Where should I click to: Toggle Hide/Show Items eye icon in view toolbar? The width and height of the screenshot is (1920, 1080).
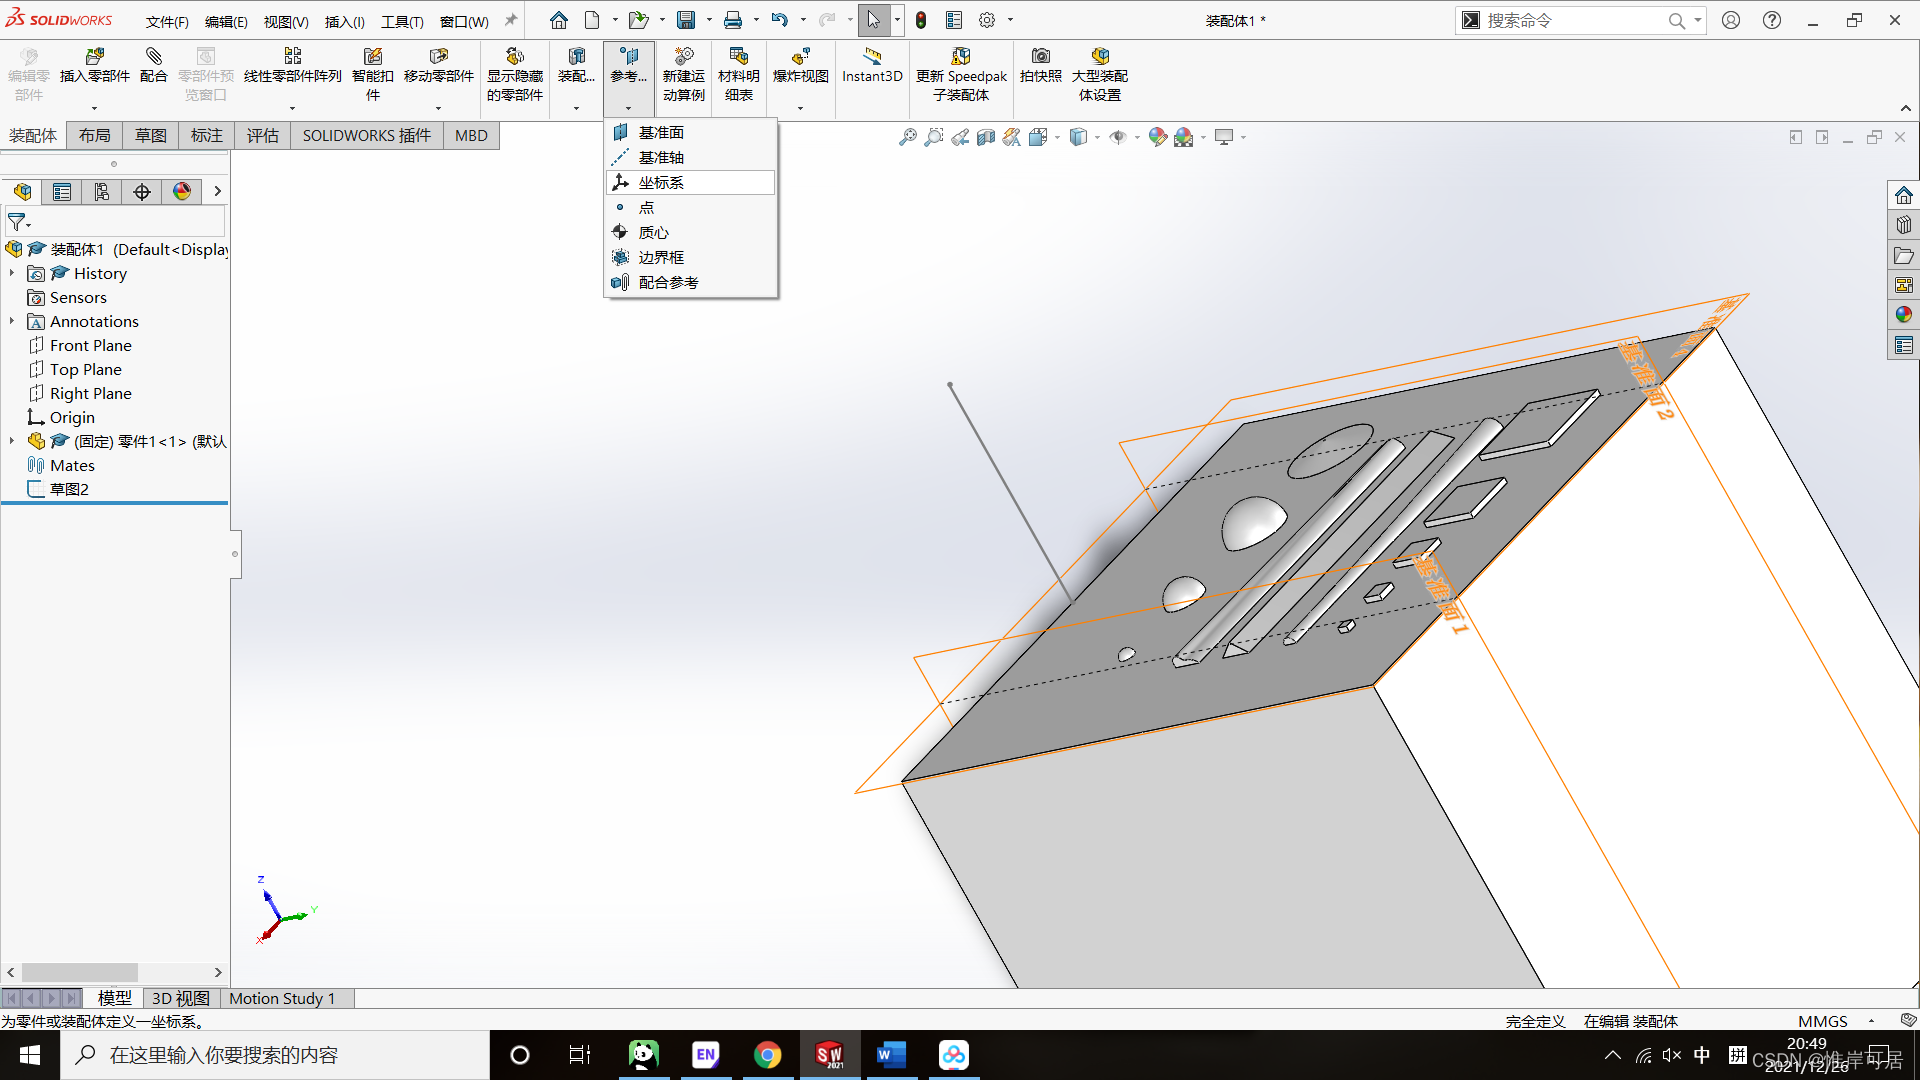click(1118, 137)
